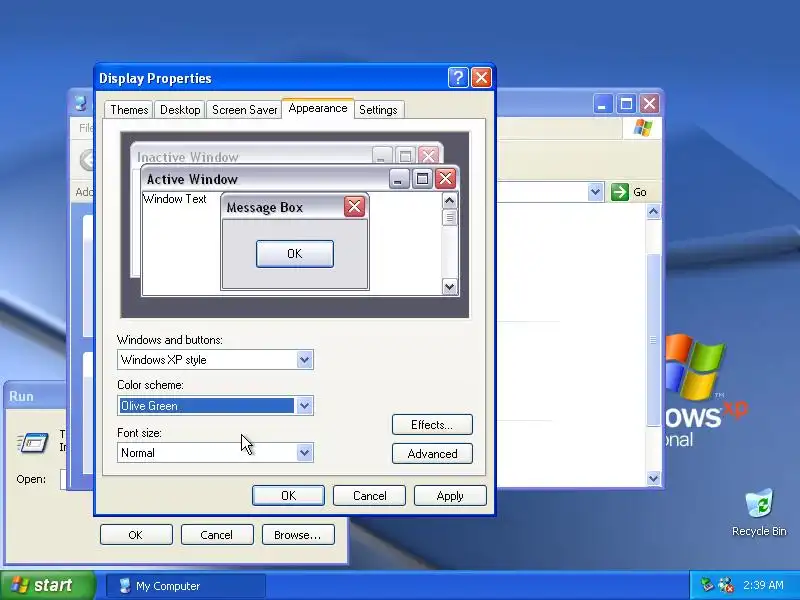Expand the Color scheme dropdown arrow

(x=305, y=406)
